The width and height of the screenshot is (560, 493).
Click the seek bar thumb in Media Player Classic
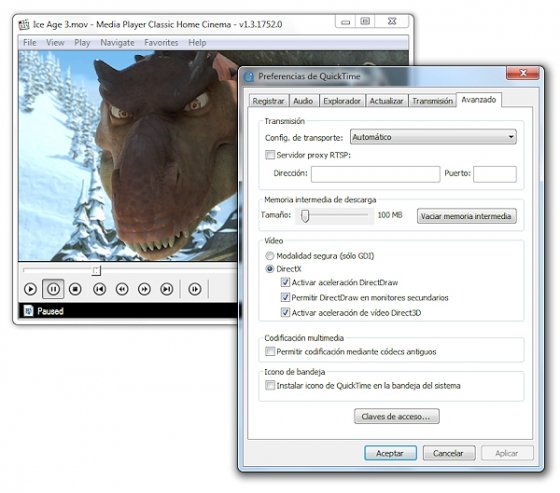pos(96,270)
